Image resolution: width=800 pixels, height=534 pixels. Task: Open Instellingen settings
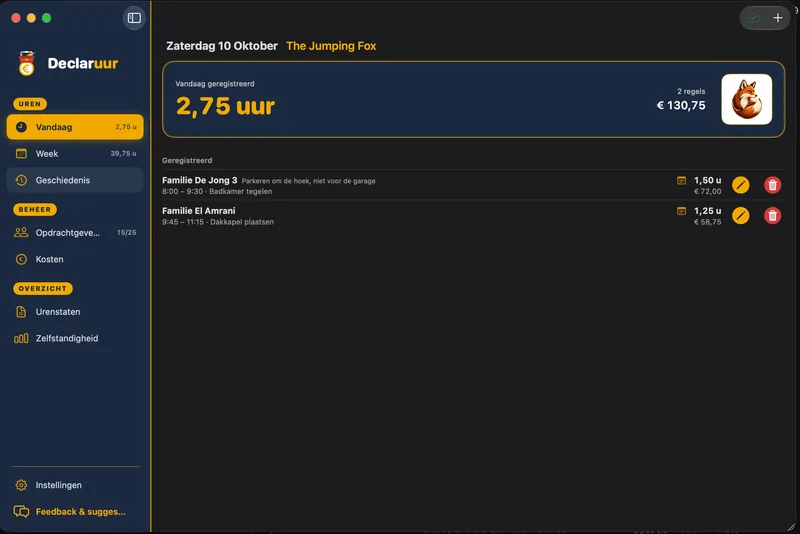click(x=75, y=485)
